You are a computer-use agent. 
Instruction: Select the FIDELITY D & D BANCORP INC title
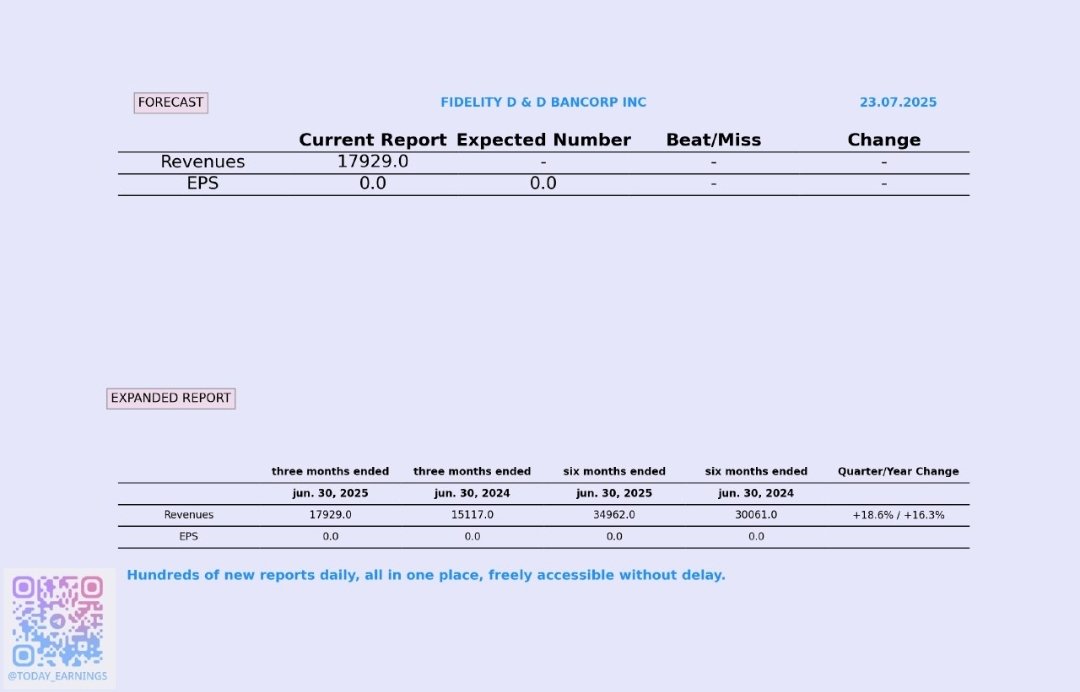coord(543,103)
